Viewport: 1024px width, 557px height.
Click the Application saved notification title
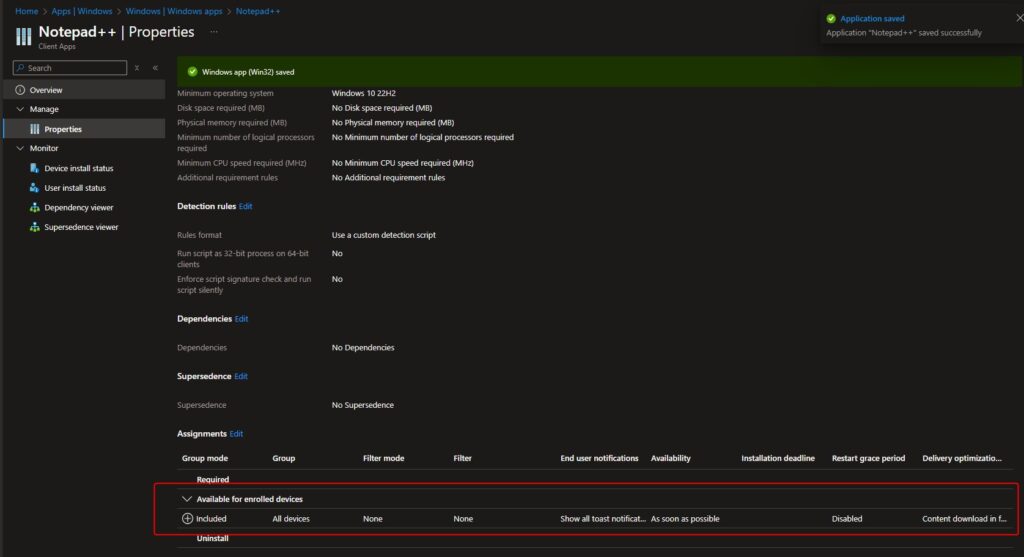[x=872, y=19]
